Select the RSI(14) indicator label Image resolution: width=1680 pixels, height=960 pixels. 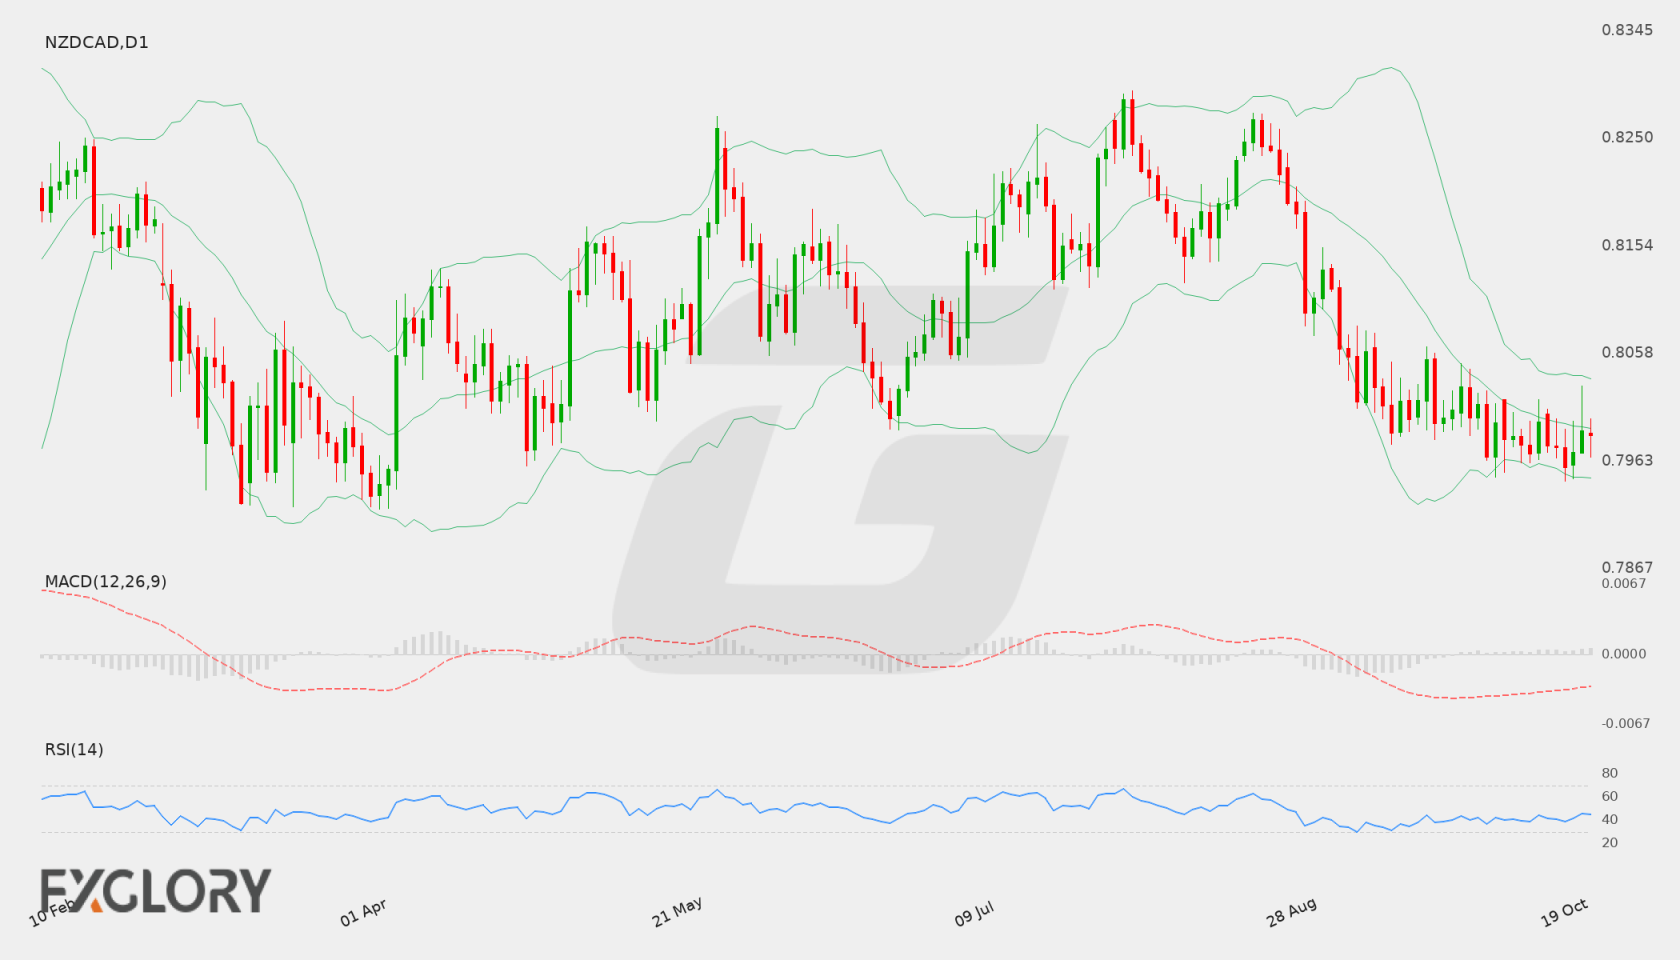[x=74, y=749]
